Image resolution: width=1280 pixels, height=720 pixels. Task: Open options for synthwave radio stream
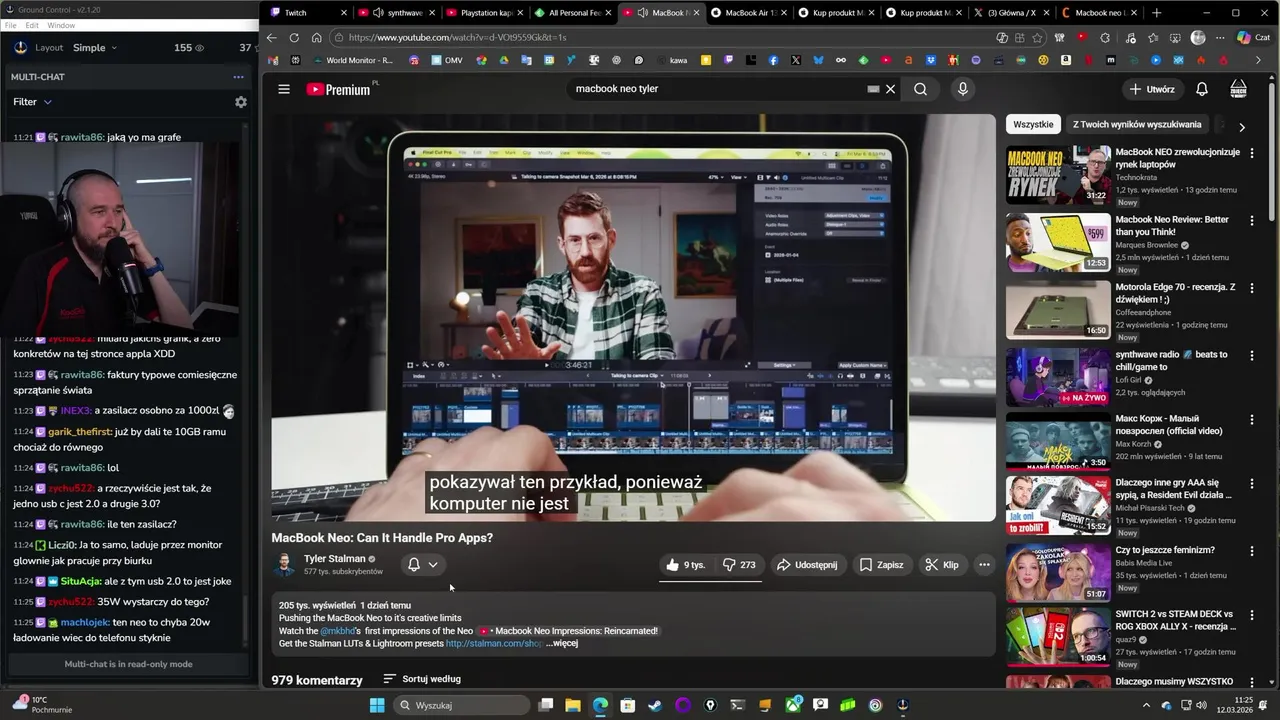coord(1251,355)
